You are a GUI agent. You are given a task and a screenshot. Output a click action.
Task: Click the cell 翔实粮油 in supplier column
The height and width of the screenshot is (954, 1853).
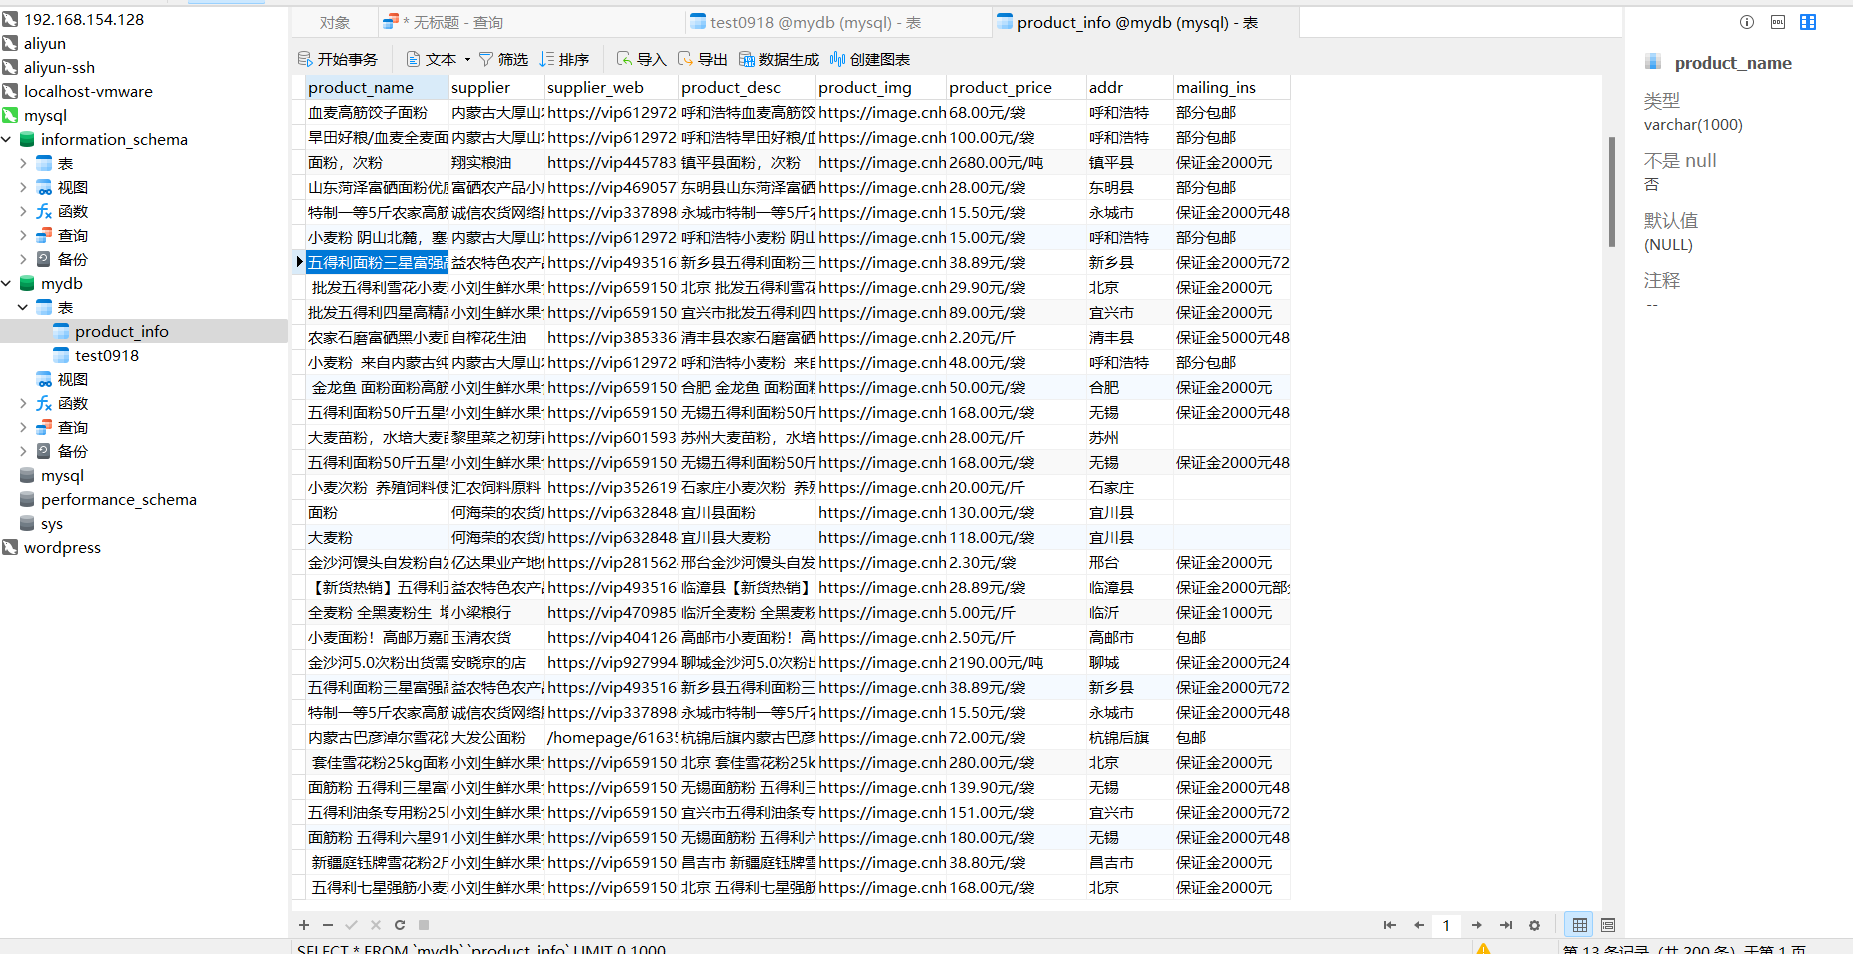[496, 163]
